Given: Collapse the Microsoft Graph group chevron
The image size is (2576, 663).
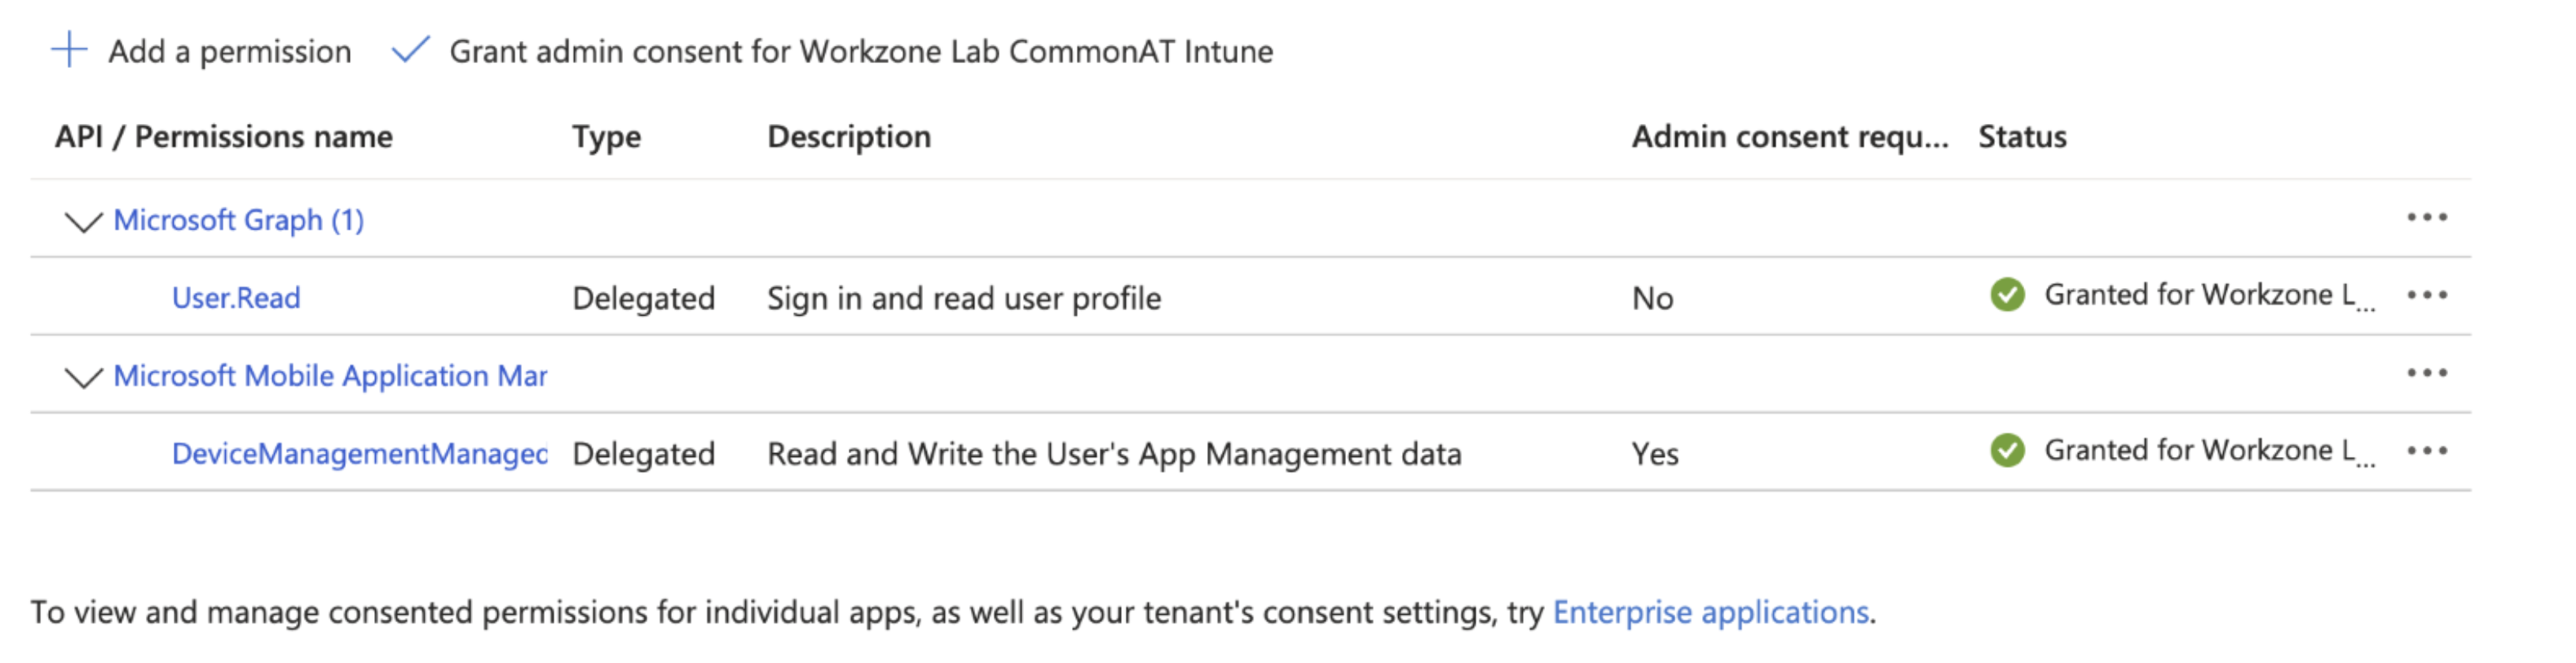Looking at the screenshot, I should (x=83, y=221).
